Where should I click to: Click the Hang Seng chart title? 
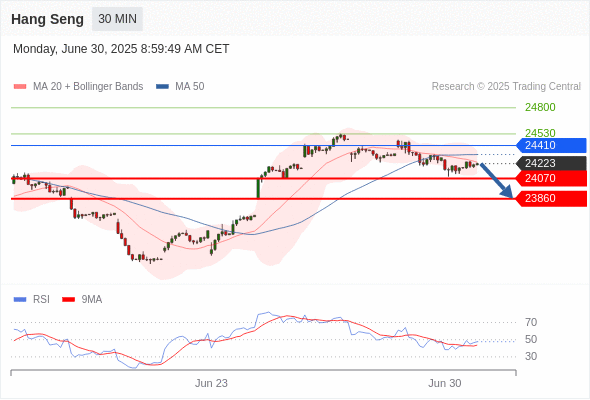pos(47,19)
